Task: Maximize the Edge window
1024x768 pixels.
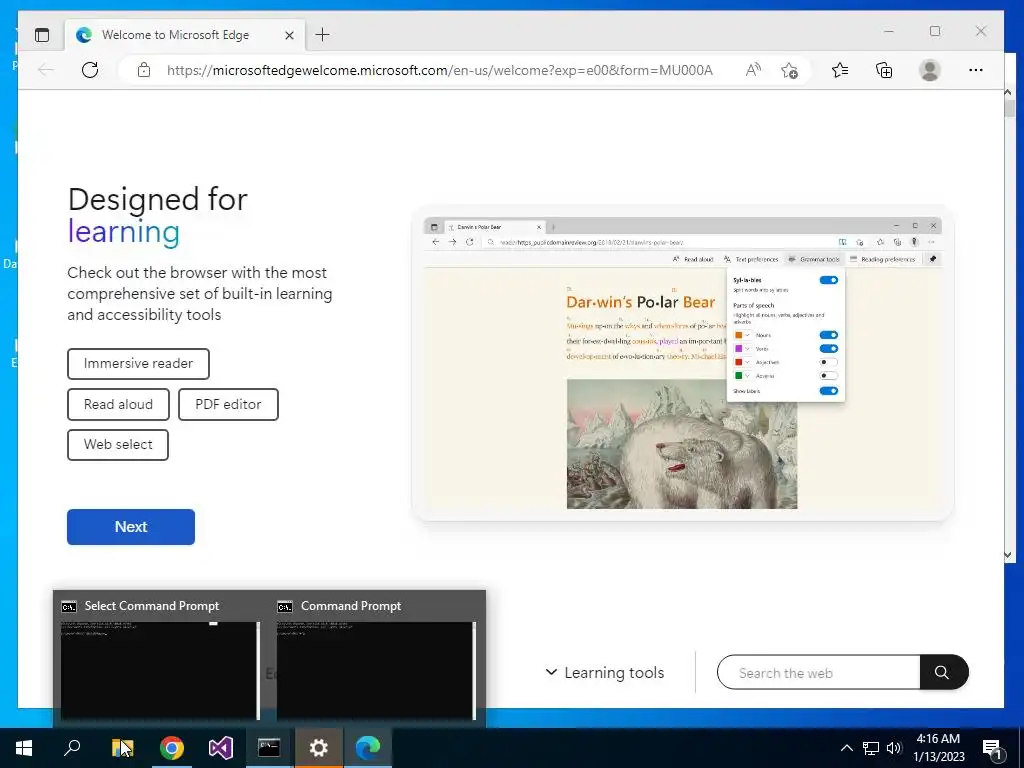Action: click(935, 31)
